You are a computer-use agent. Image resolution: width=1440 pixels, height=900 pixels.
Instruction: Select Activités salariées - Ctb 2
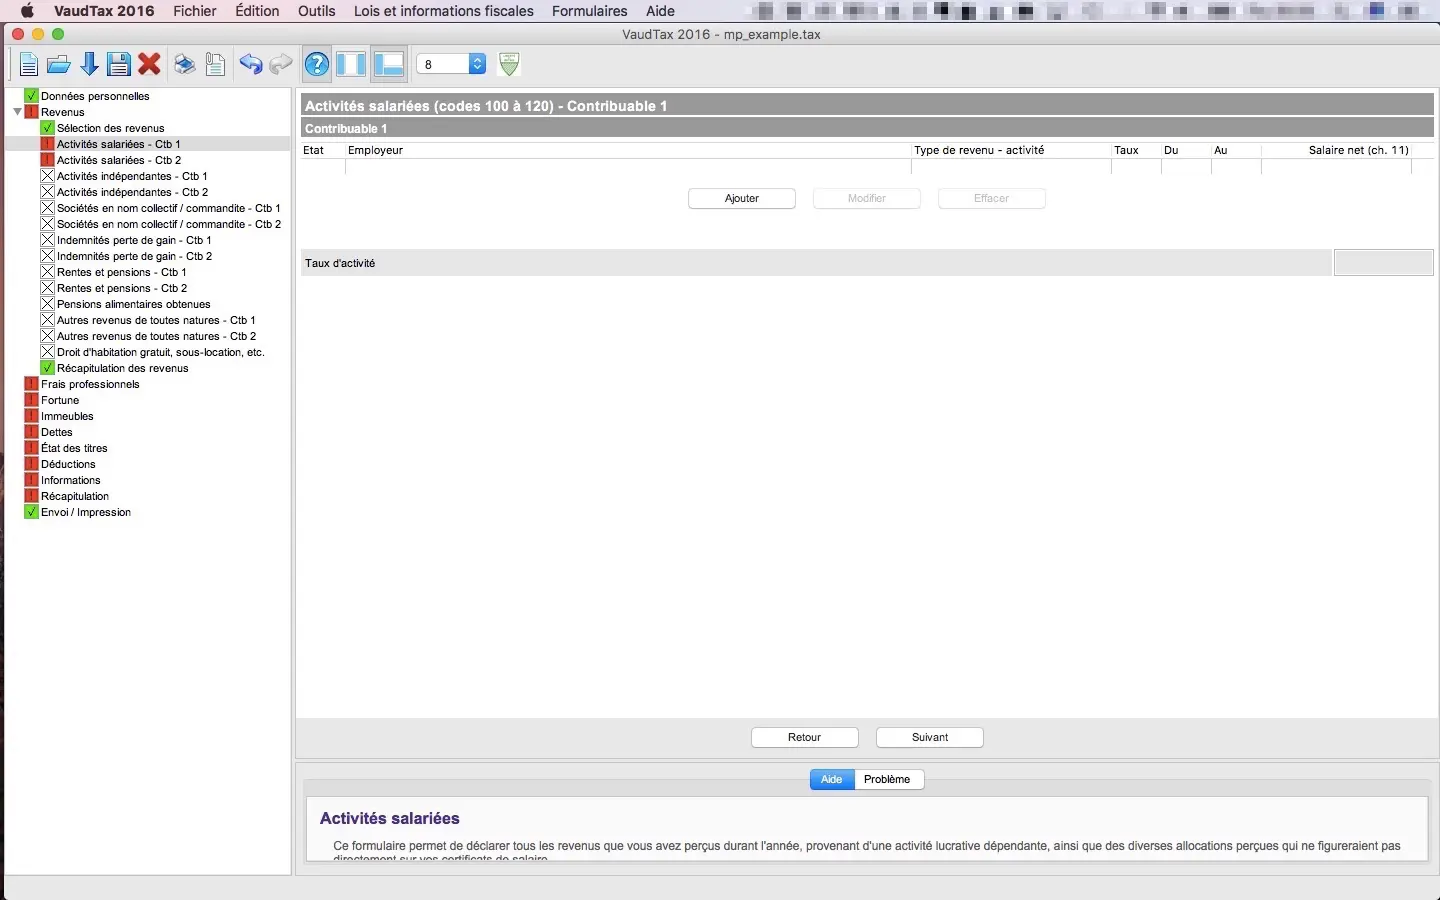coord(119,160)
